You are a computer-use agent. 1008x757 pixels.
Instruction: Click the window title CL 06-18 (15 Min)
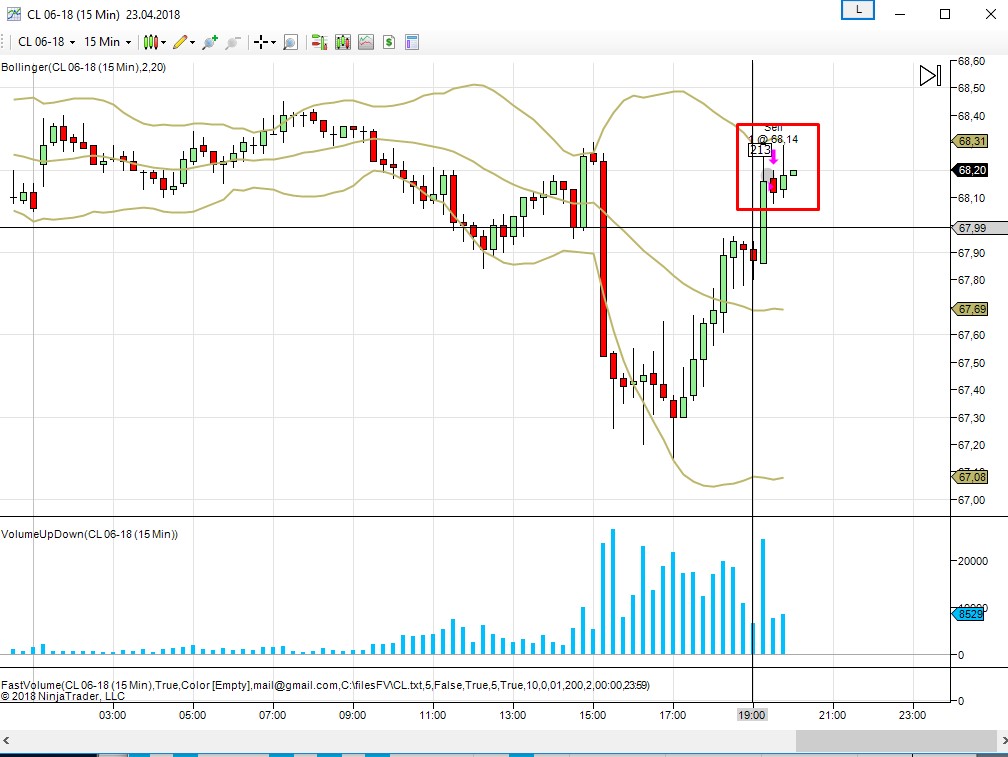coord(73,14)
